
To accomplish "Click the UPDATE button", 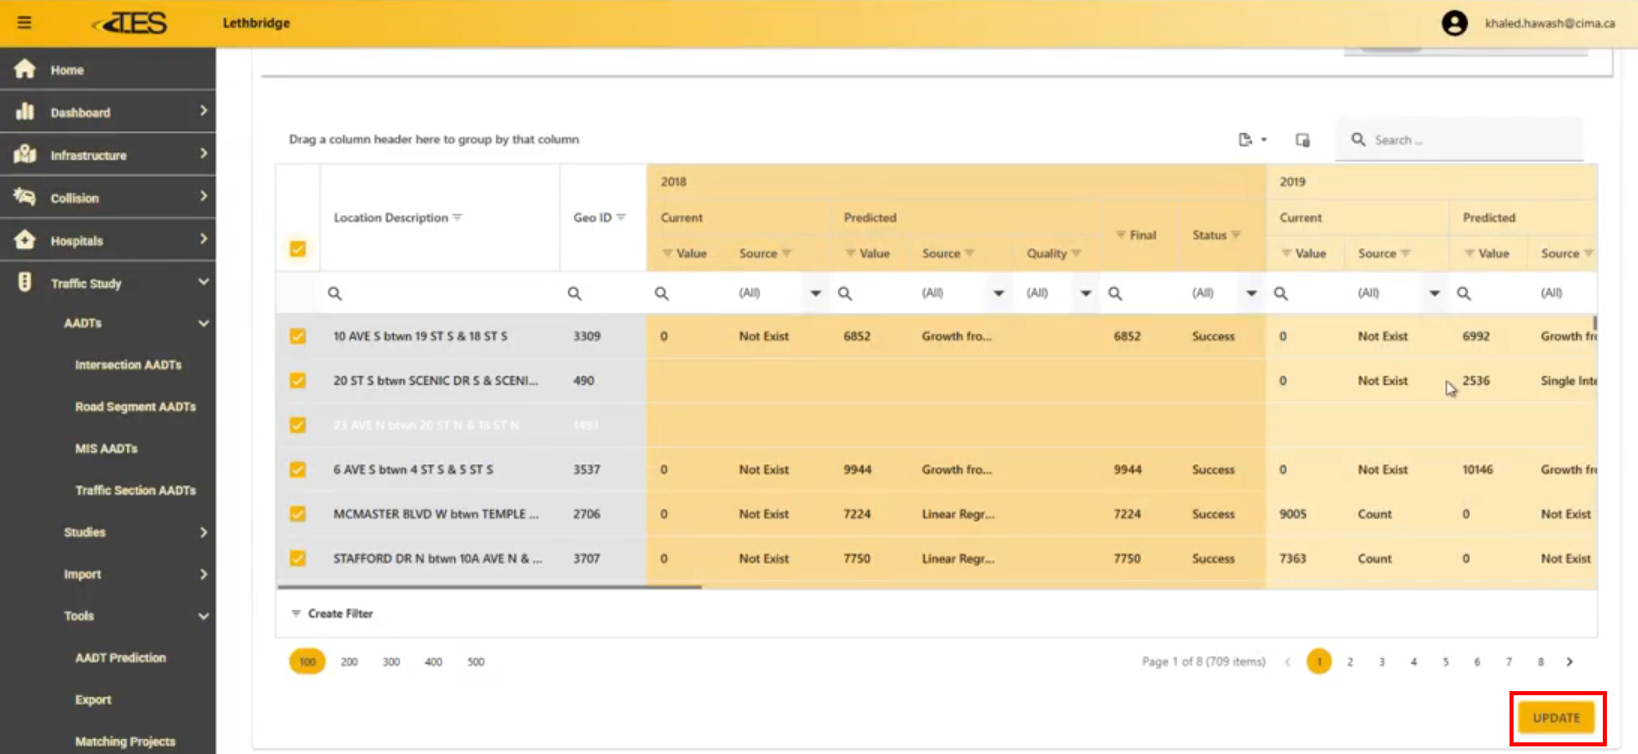I will coord(1556,718).
